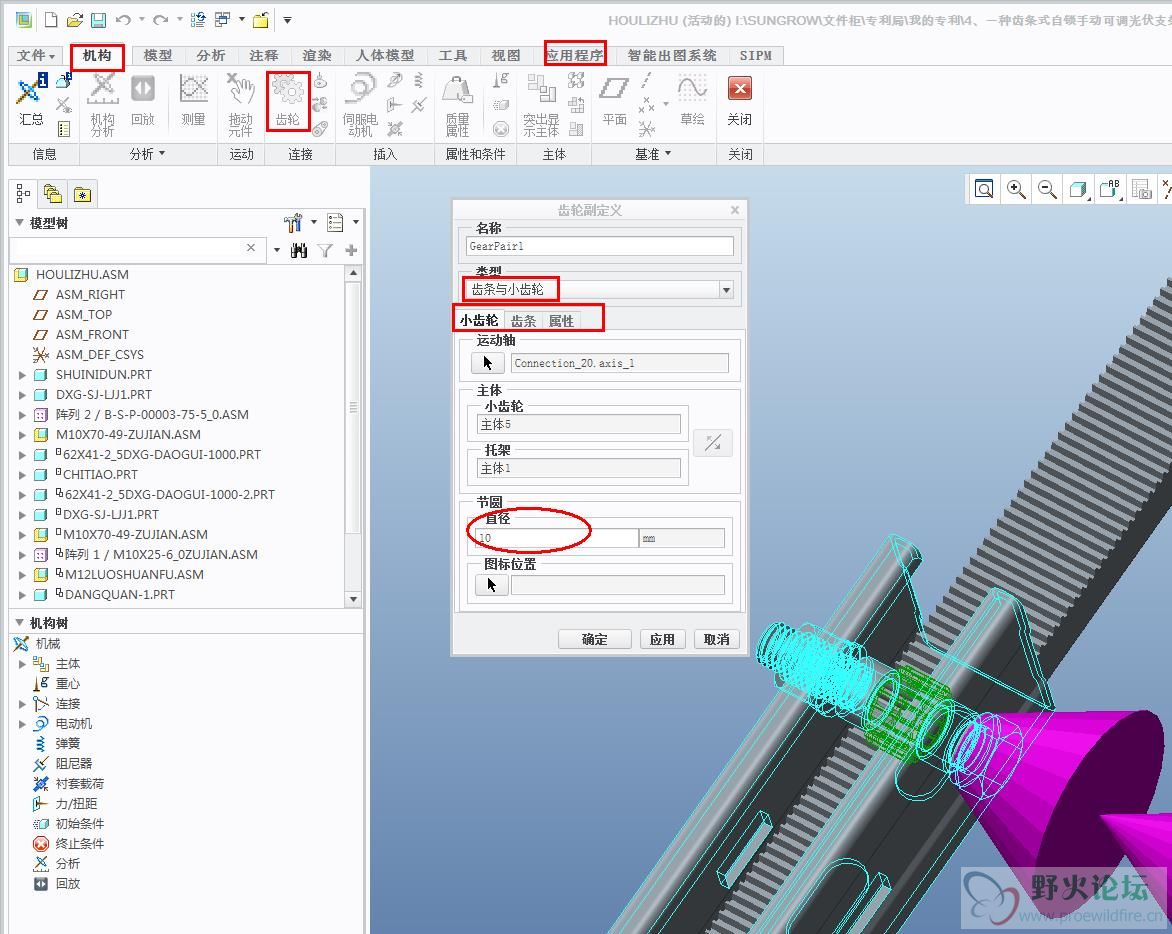The image size is (1172, 934).
Task: Click the zoom in magnifier icon
Action: click(x=1016, y=190)
